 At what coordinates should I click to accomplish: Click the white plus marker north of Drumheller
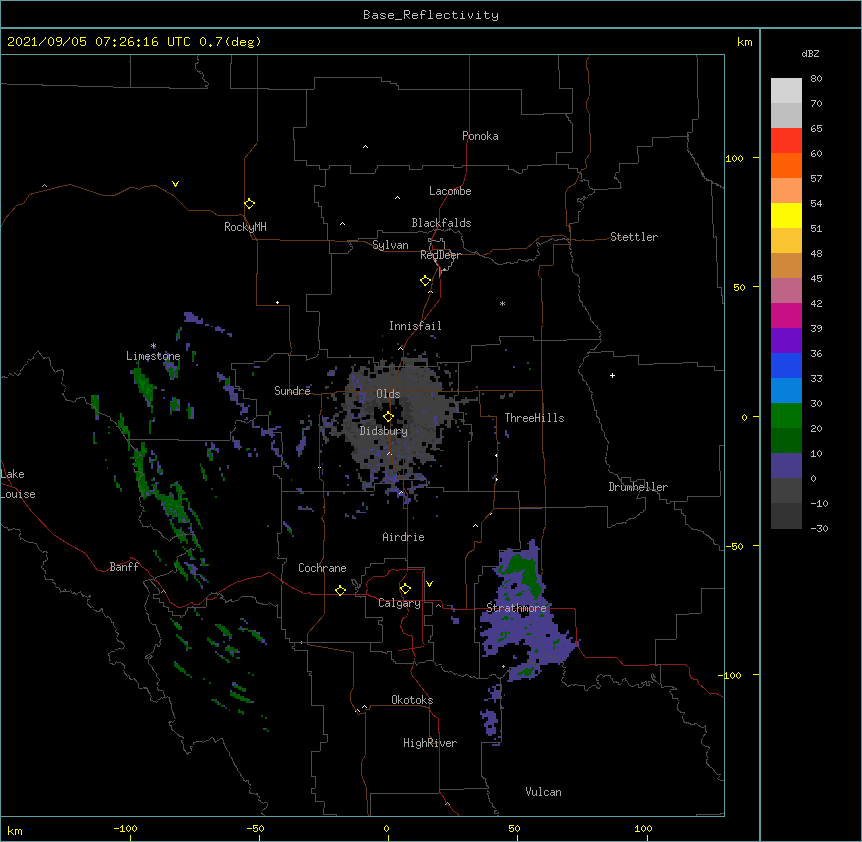tap(612, 375)
